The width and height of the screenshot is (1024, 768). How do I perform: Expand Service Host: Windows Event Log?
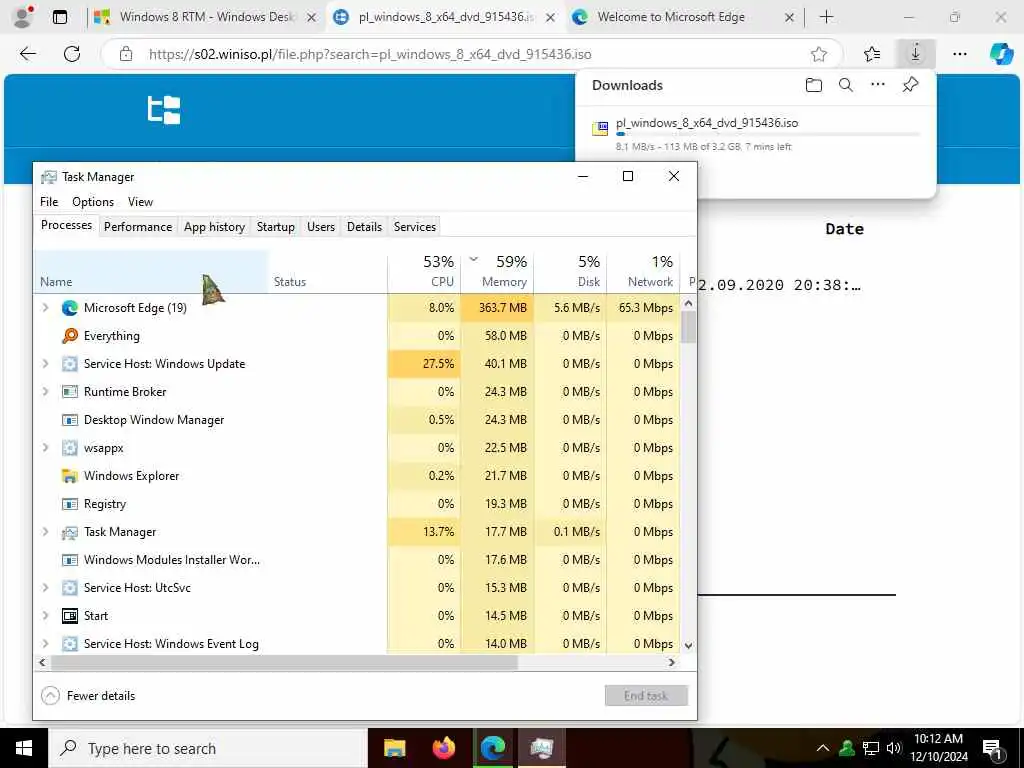coord(45,644)
